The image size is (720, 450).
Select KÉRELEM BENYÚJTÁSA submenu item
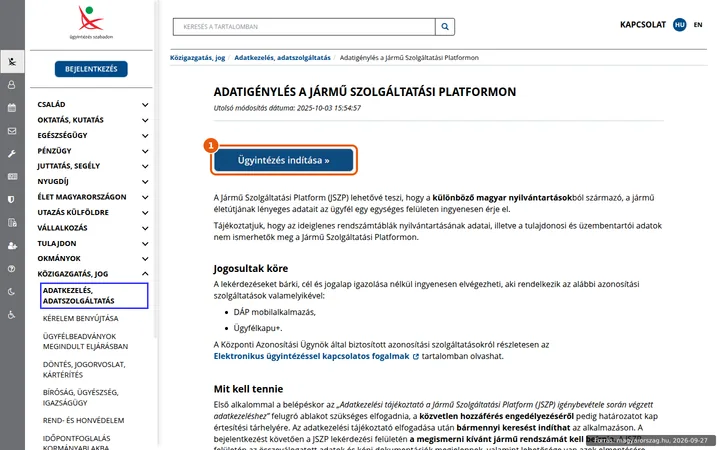click(x=81, y=319)
